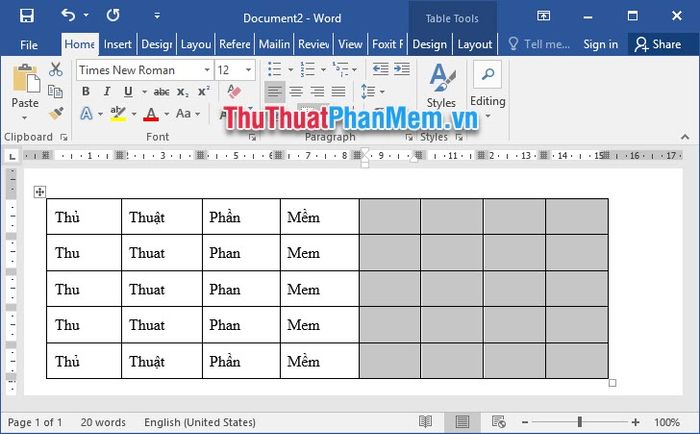700x434 pixels.
Task: Open Line and Paragraph Spacing options
Action: point(372,92)
